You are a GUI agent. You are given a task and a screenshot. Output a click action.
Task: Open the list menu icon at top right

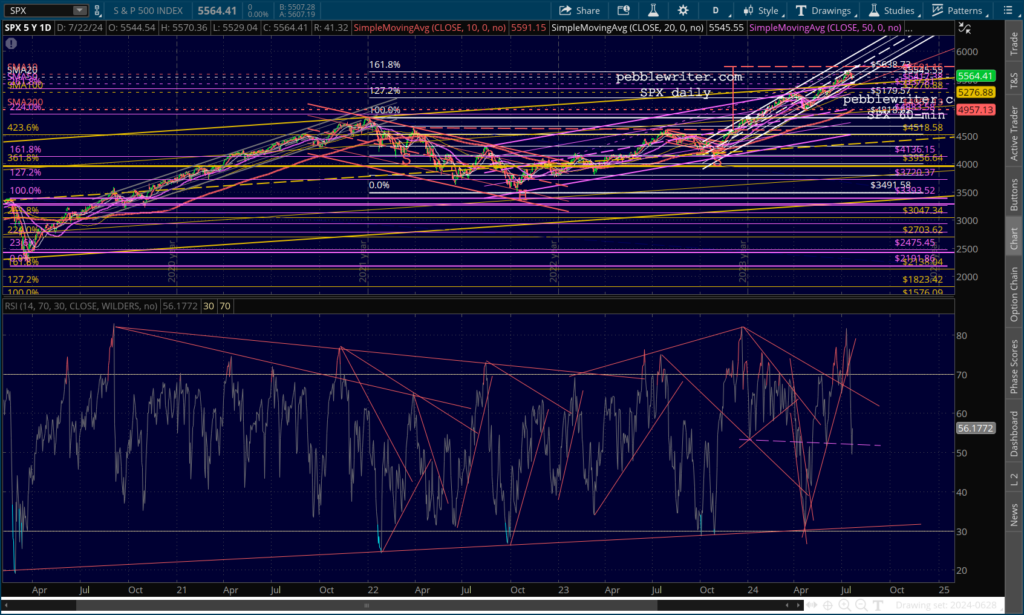tap(1012, 10)
